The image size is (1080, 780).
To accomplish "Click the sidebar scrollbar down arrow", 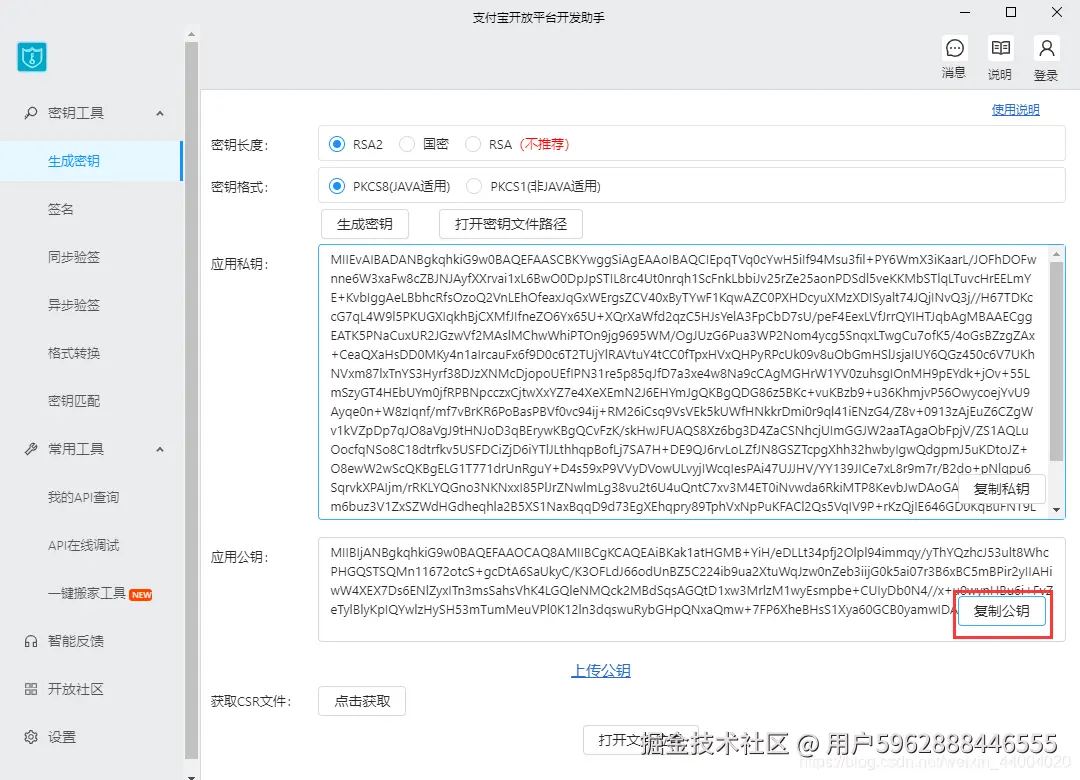I will coord(191,776).
